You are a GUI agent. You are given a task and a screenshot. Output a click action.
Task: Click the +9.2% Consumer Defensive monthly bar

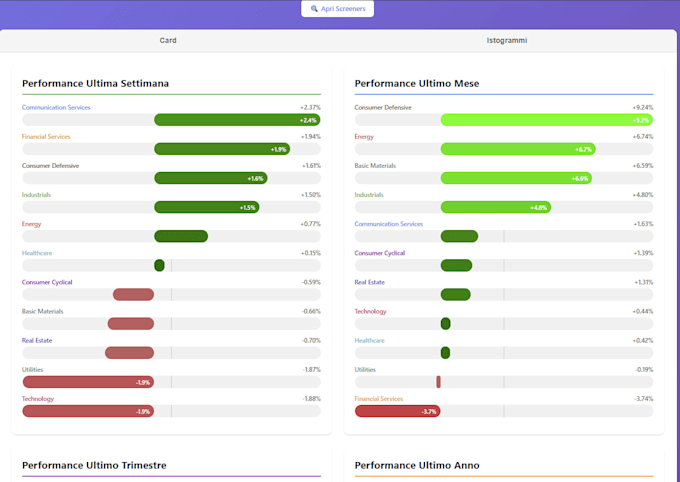(547, 120)
